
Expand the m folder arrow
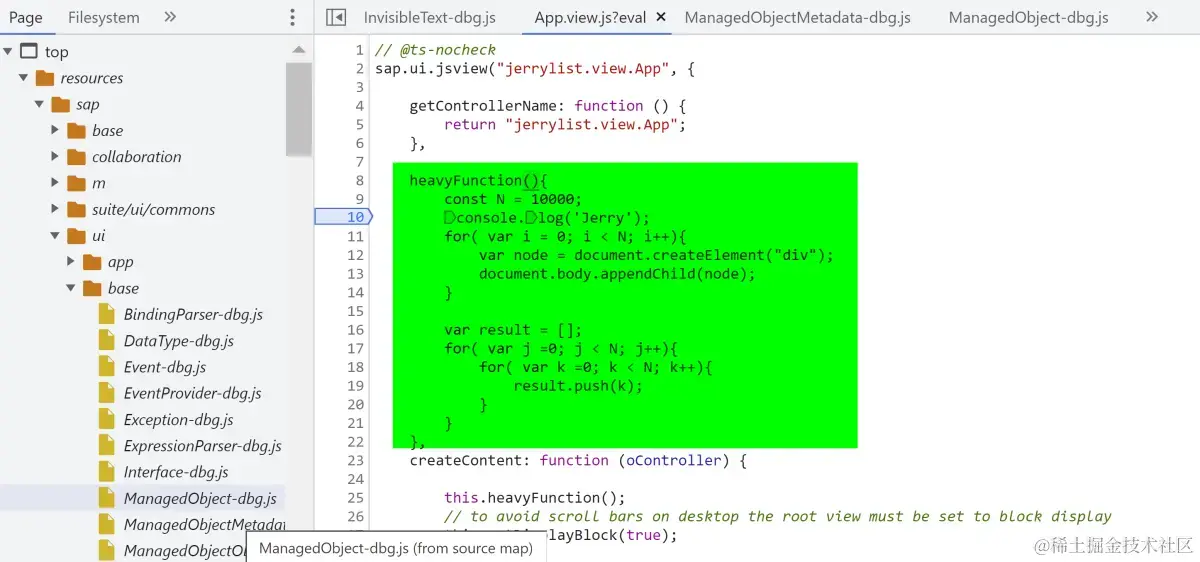pos(56,183)
